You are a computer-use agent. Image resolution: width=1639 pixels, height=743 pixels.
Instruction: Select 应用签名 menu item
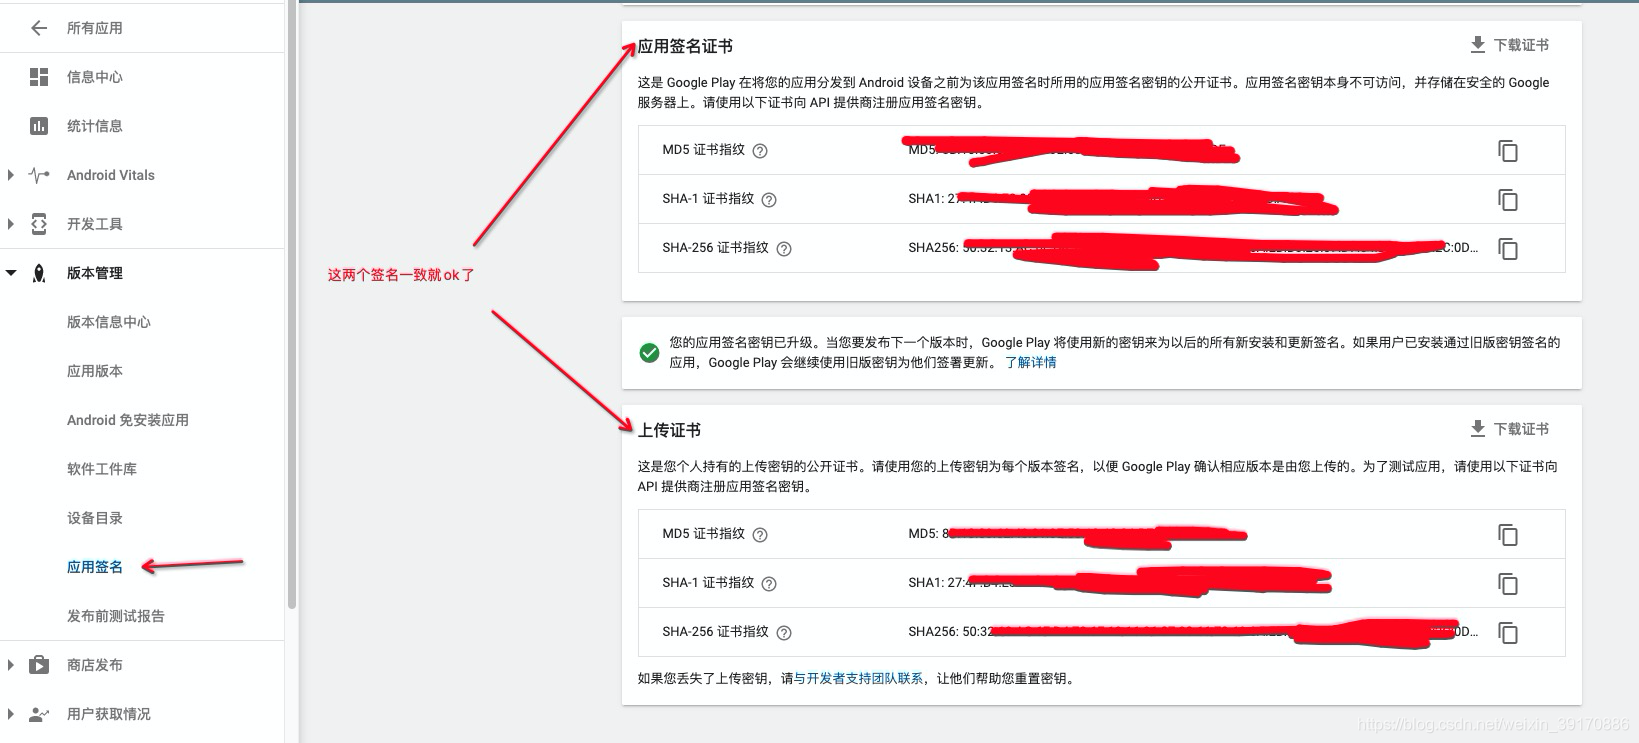tap(95, 567)
